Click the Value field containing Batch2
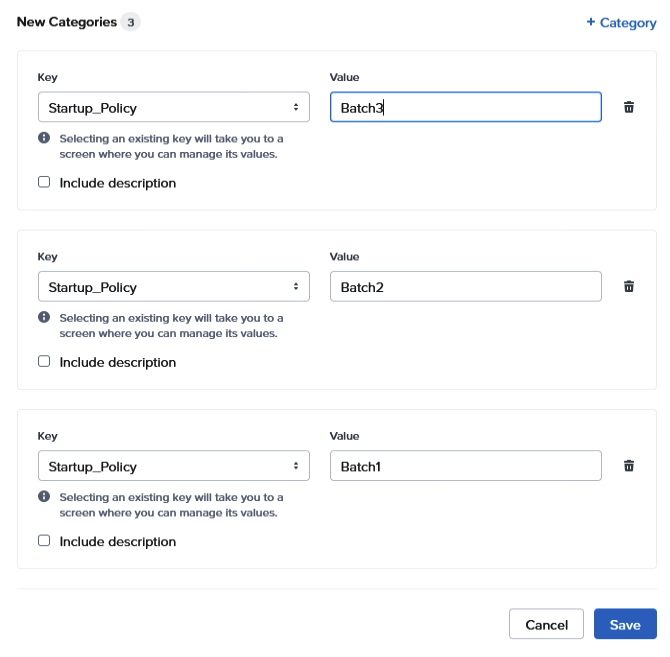Viewport: 670px width, 657px height. 465,287
